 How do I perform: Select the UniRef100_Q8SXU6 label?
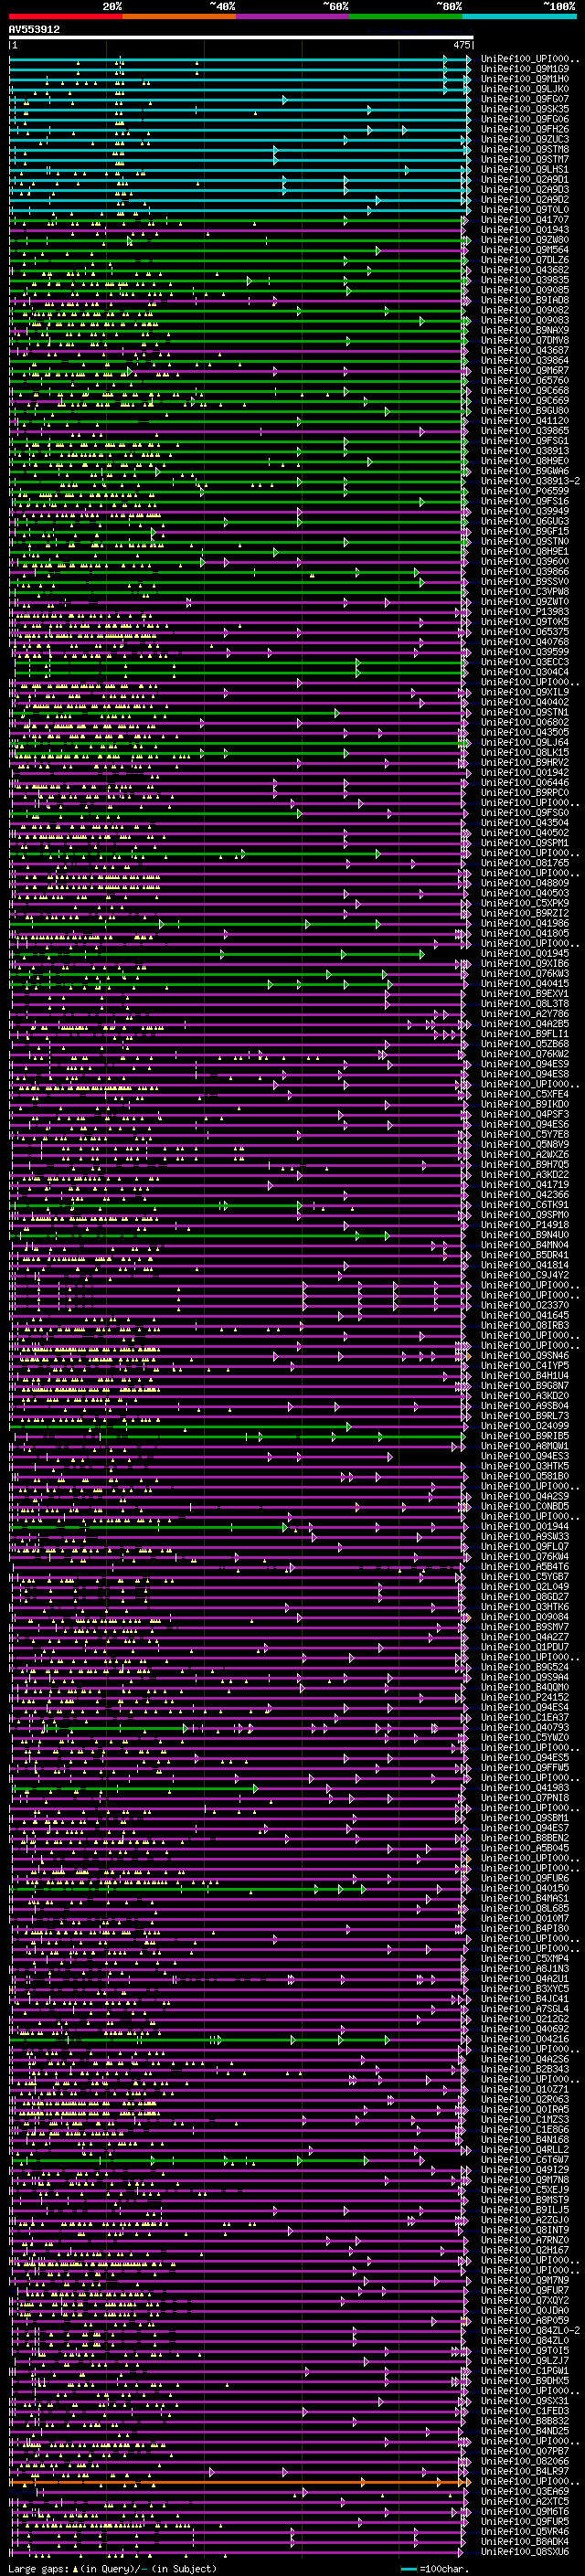point(525,2553)
